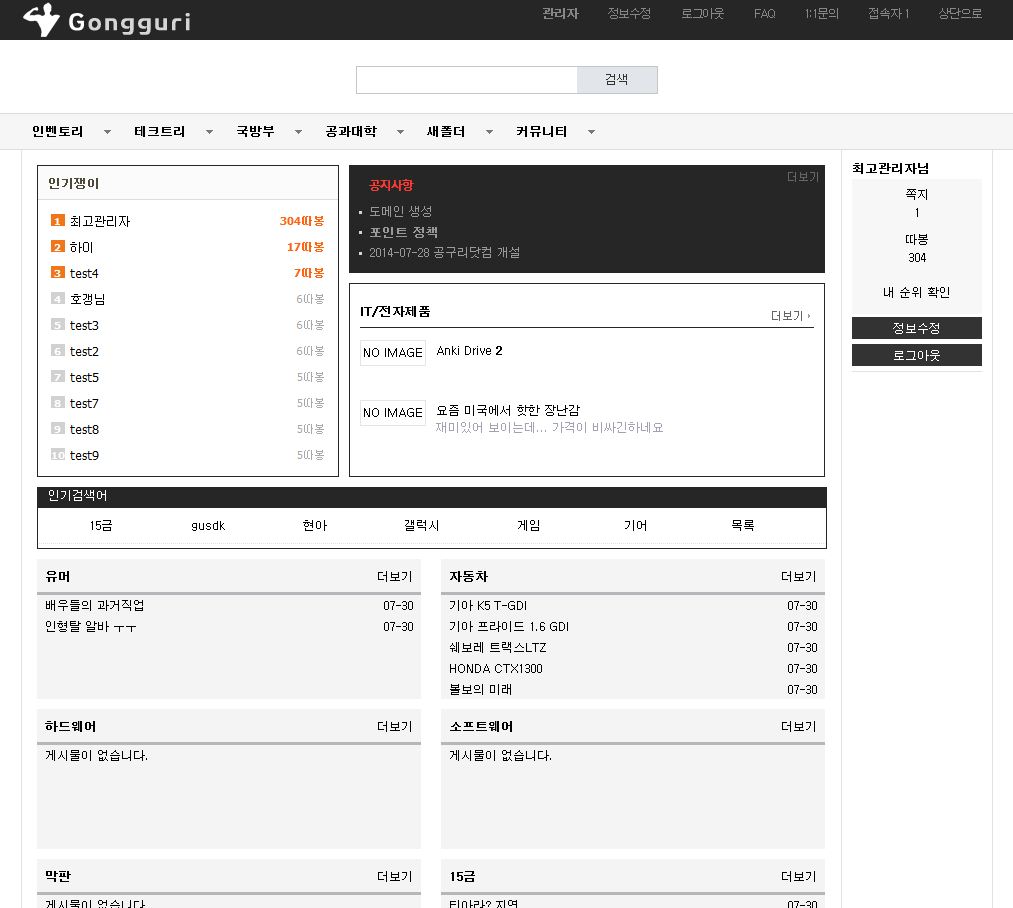Image resolution: width=1013 pixels, height=908 pixels.
Task: Click rank 1 badge next to 최고관리자
Action: click(58, 221)
